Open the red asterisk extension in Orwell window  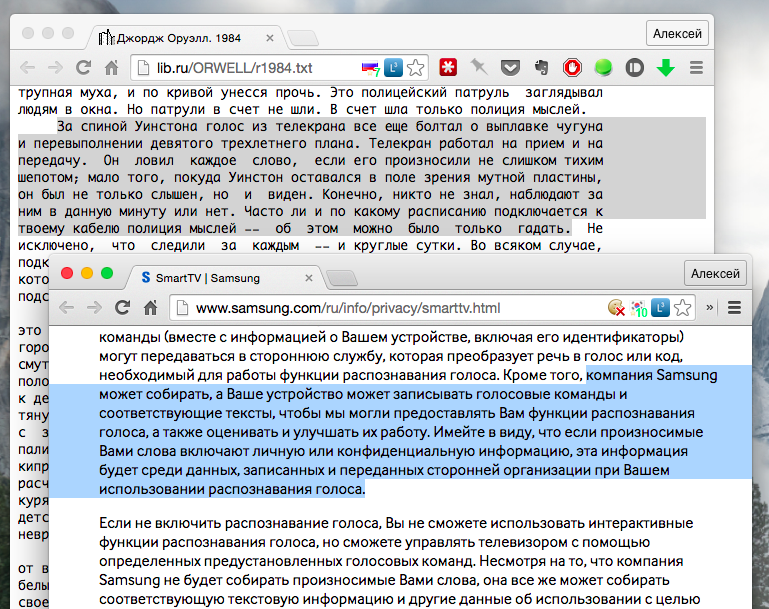coord(448,67)
